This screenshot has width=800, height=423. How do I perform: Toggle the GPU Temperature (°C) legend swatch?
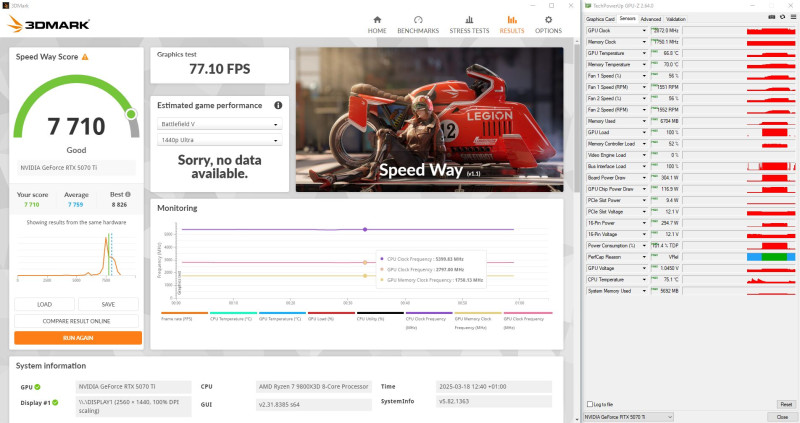[282, 313]
